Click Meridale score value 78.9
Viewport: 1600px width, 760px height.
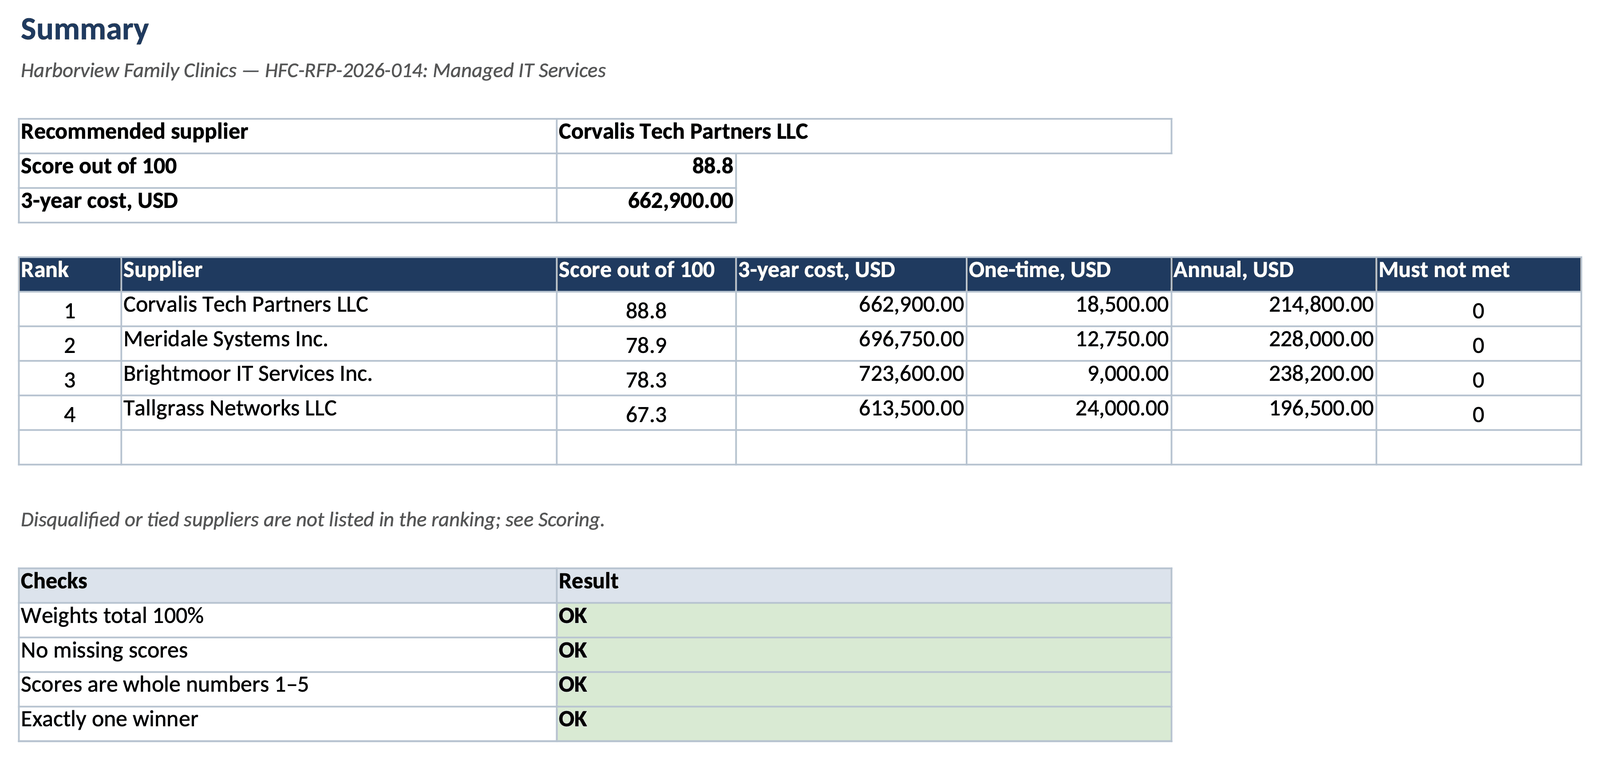click(646, 343)
